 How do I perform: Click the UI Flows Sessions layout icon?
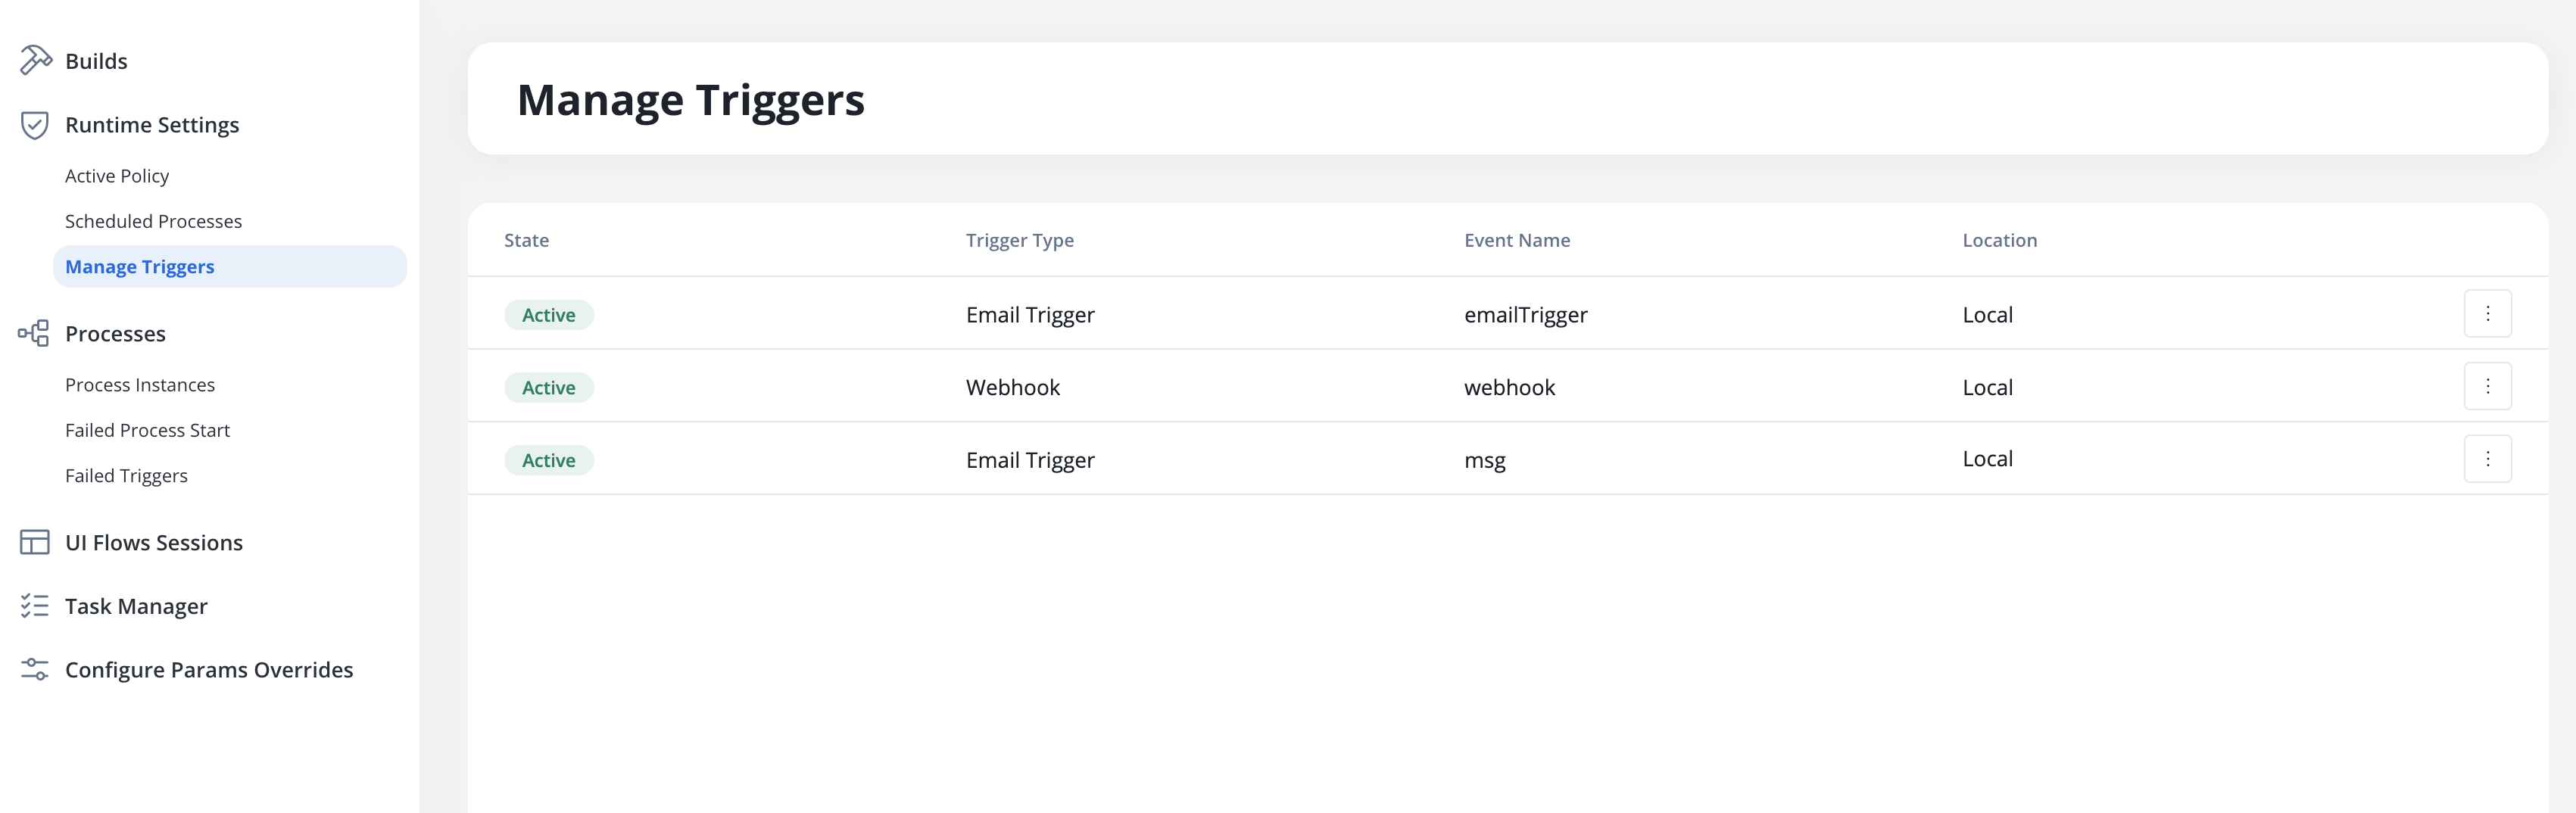(35, 543)
